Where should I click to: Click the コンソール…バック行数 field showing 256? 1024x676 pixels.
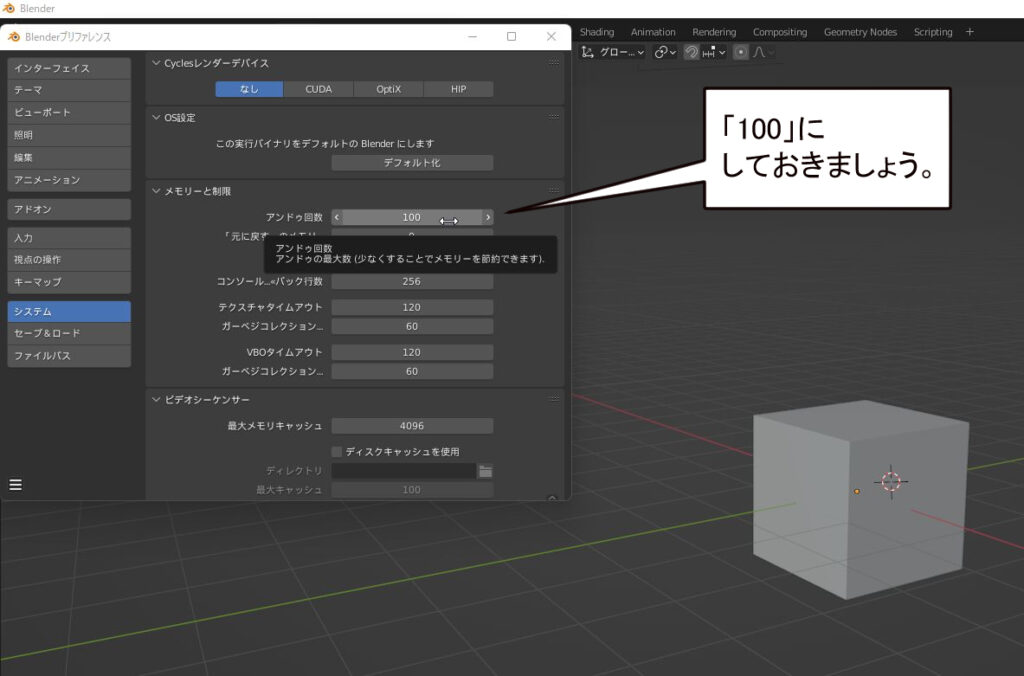412,282
